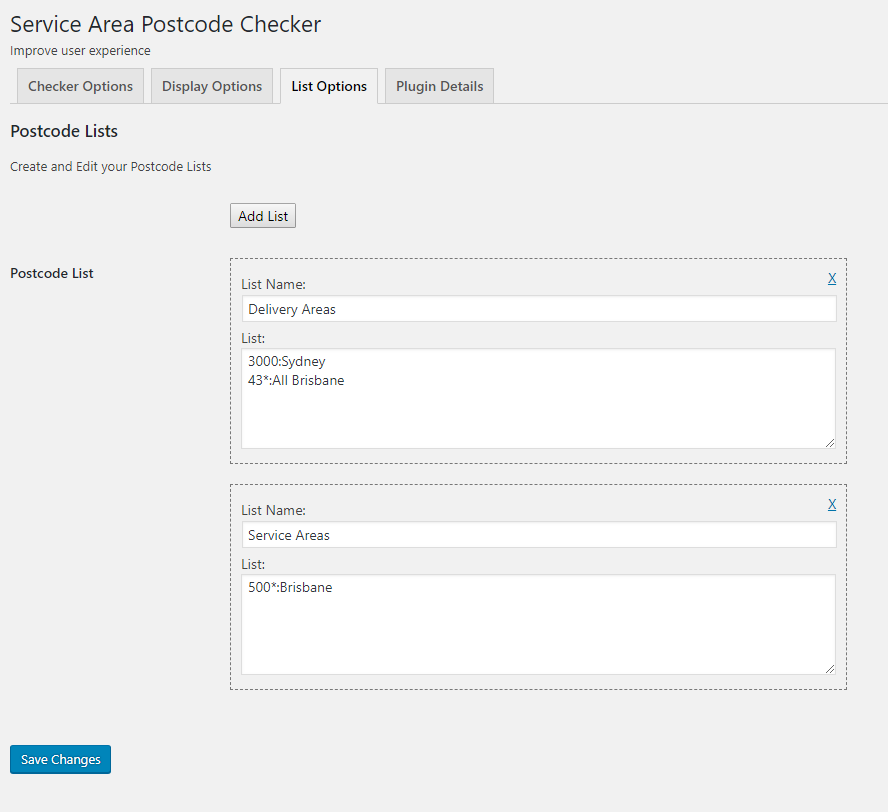Remove the Delivery Areas list with X
This screenshot has width=888, height=812.
[832, 279]
